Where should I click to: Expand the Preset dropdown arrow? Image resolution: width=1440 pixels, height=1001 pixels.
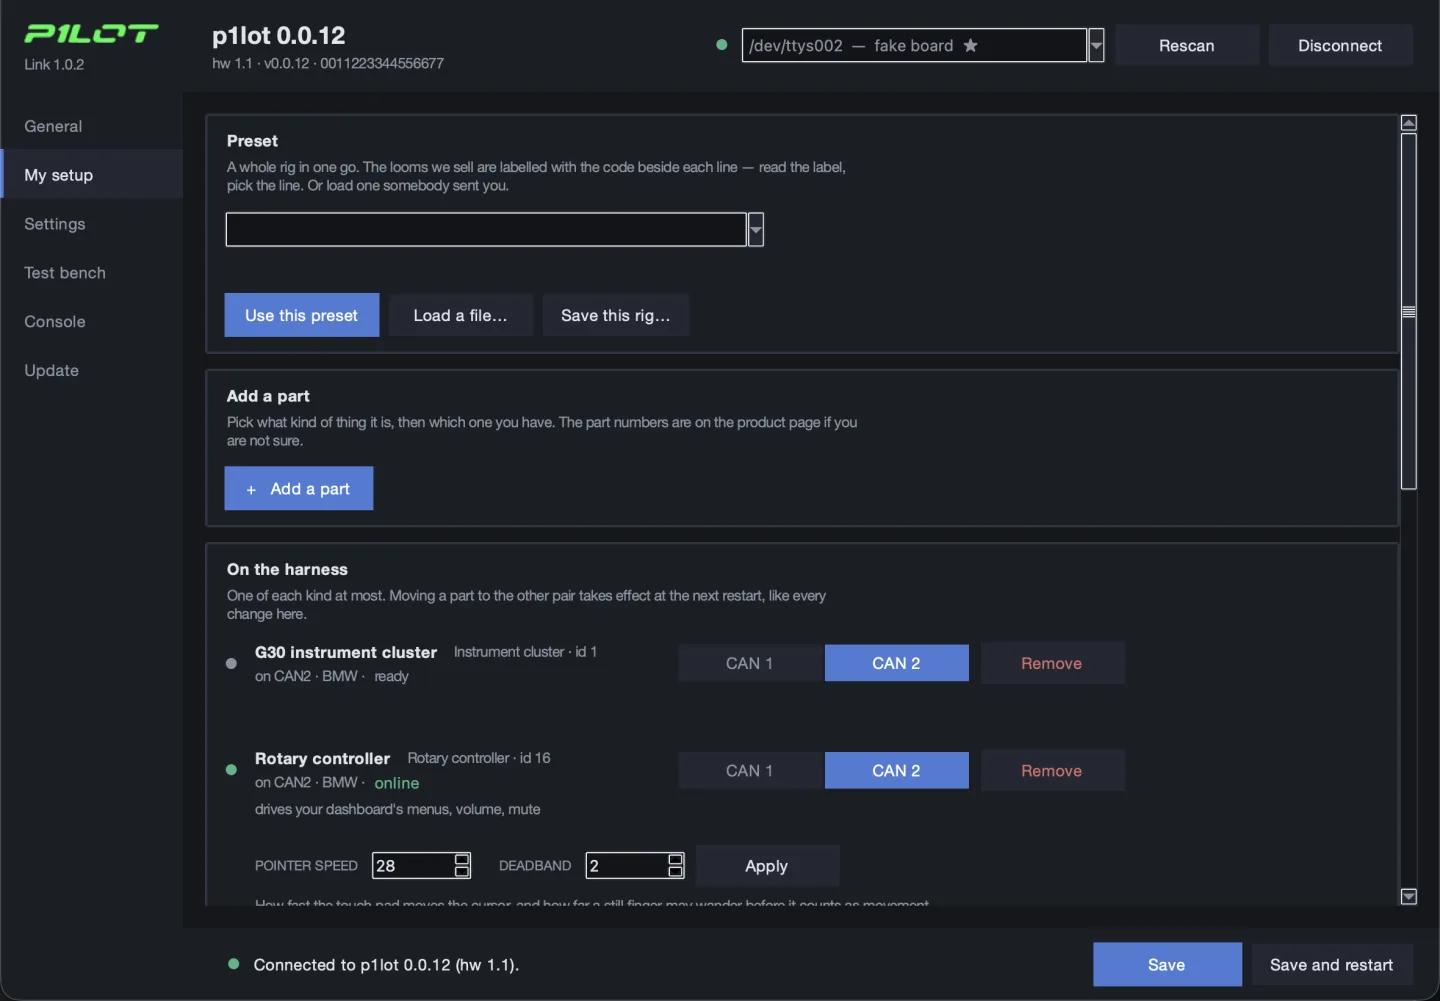click(756, 230)
